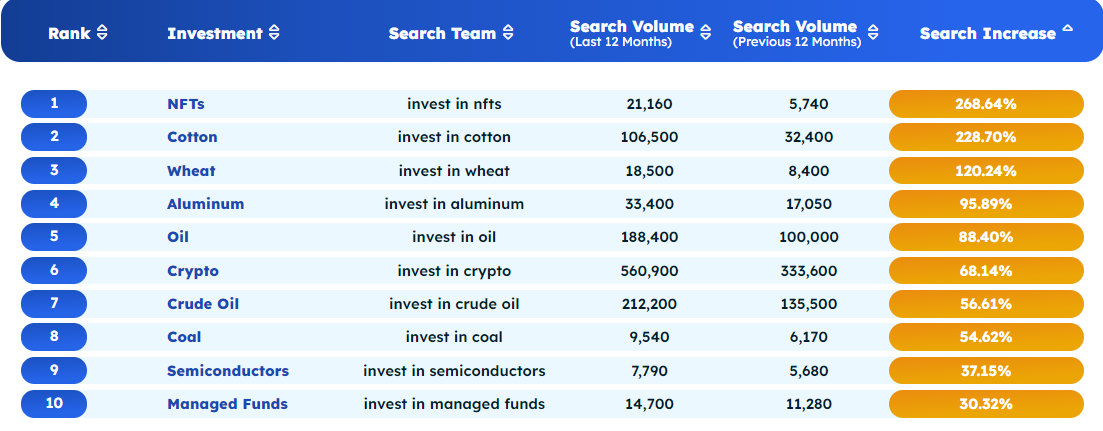Open the Crypto investment entry
This screenshot has width=1103, height=431.
193,271
